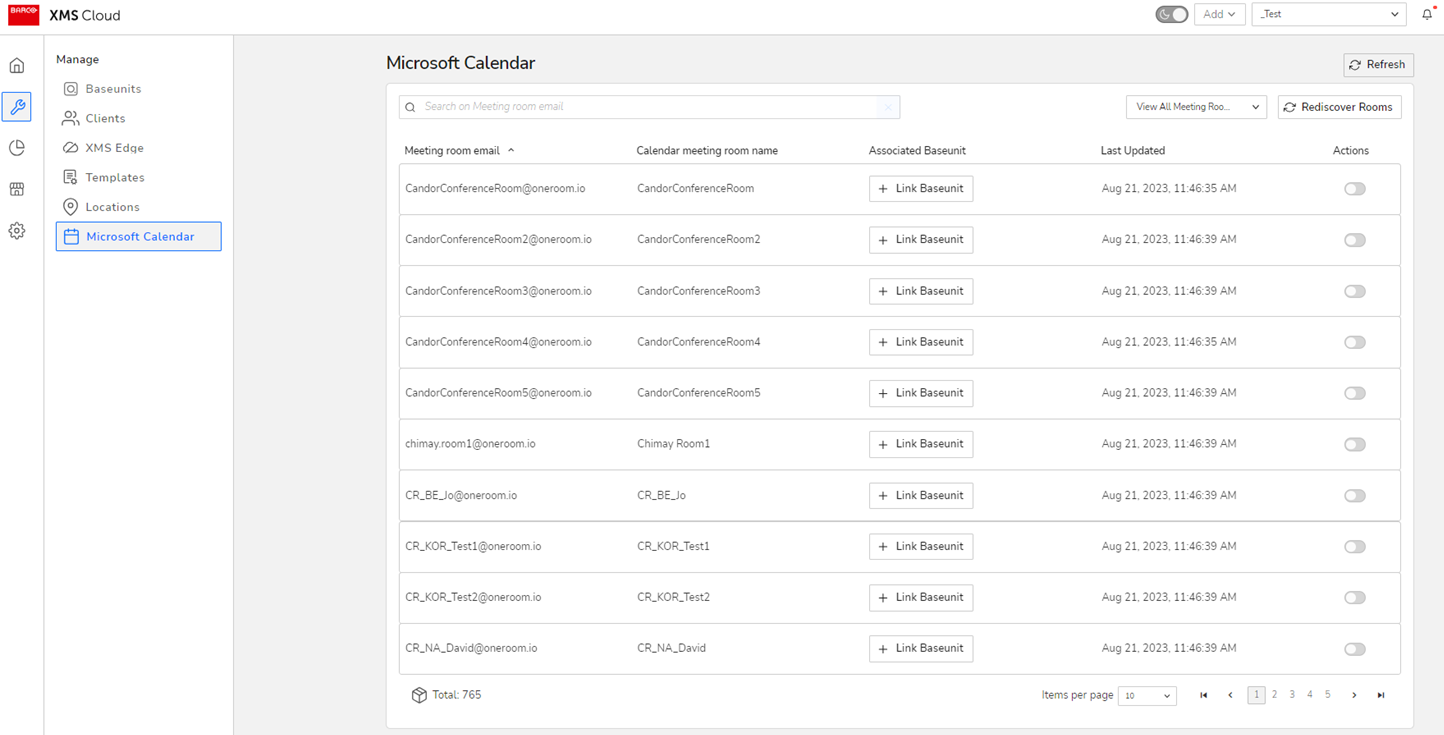Viewport: 1444px width, 735px height.
Task: Enable the toggle for CandorConferenceRoom row
Action: [x=1354, y=189]
